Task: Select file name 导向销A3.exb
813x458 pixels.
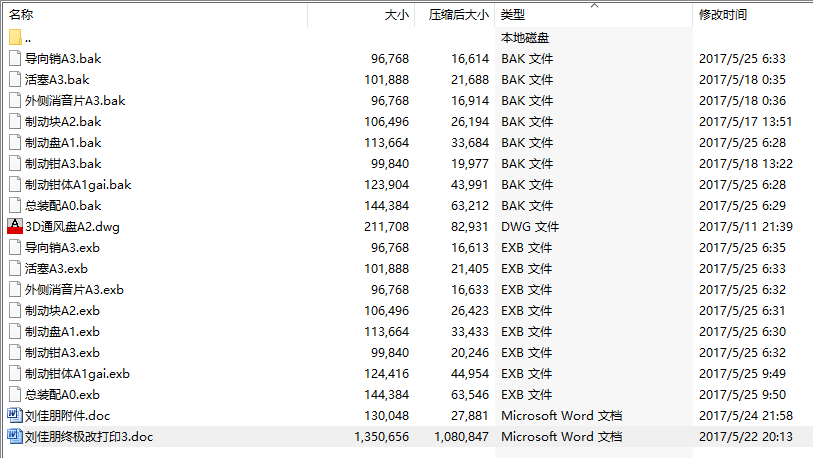Action: coord(62,247)
